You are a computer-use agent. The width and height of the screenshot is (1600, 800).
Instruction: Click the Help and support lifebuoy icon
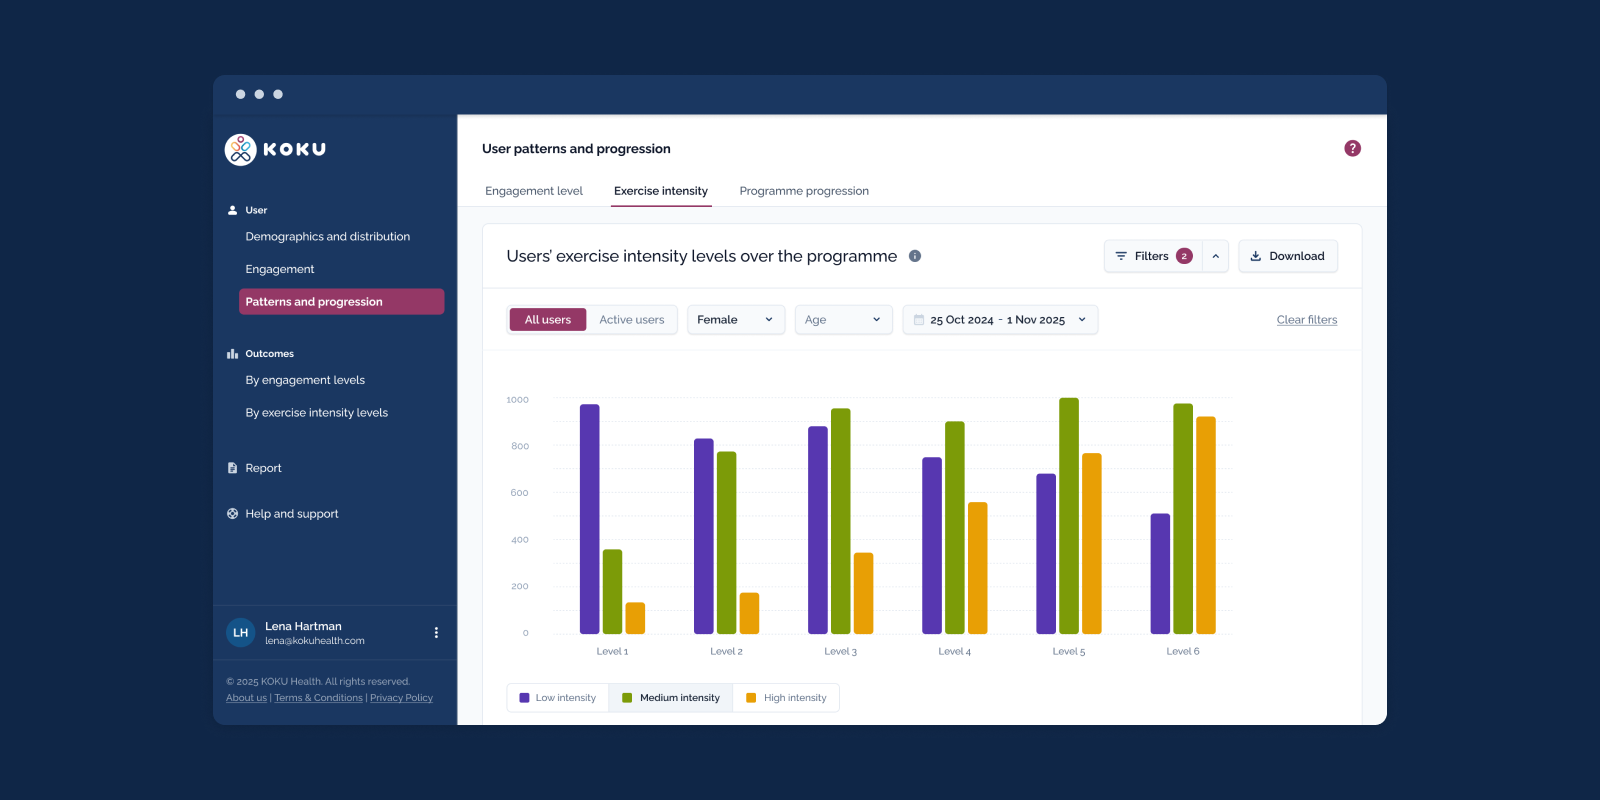(x=232, y=514)
